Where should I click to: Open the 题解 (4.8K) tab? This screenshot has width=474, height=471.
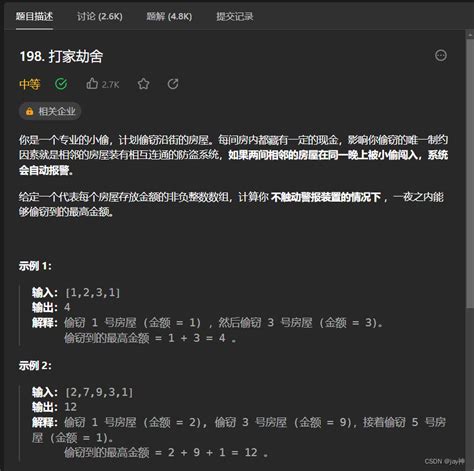click(169, 16)
